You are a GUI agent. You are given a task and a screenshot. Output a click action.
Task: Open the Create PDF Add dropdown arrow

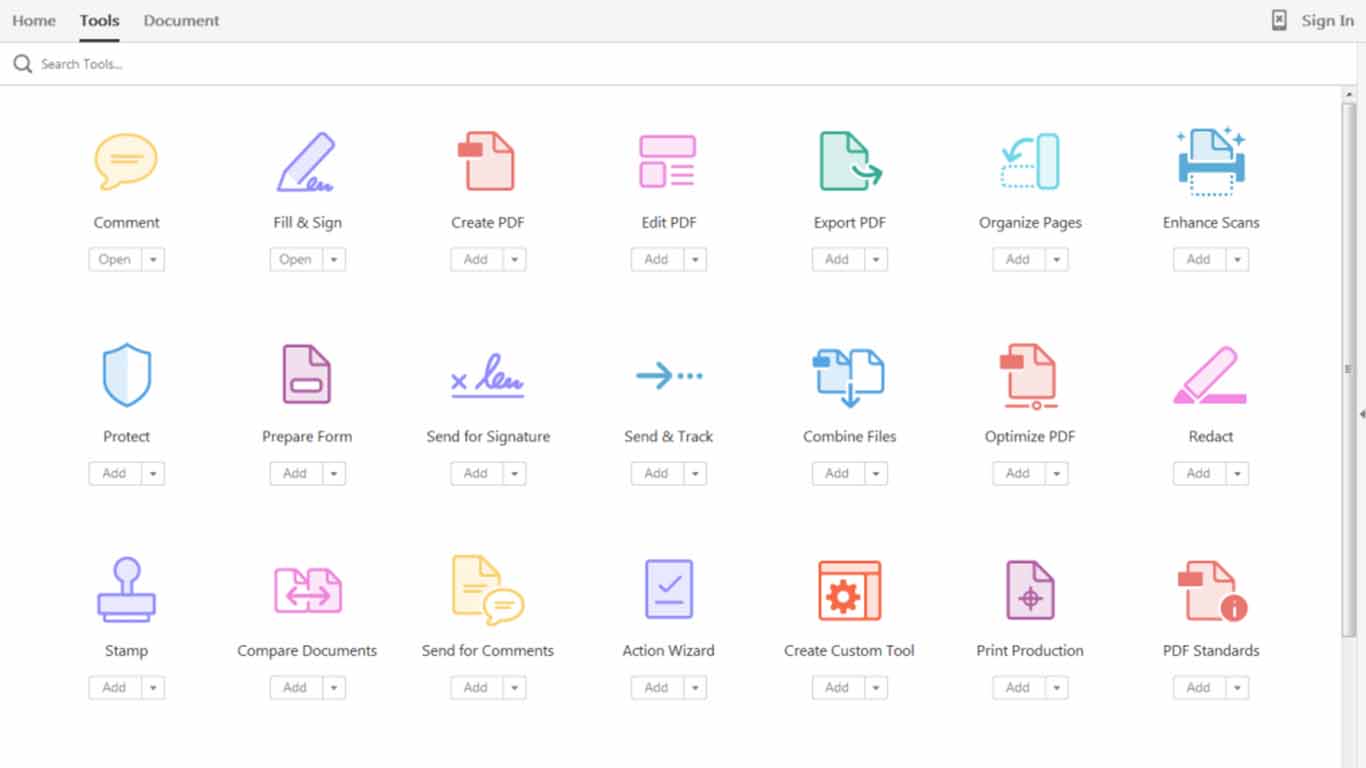coord(515,260)
